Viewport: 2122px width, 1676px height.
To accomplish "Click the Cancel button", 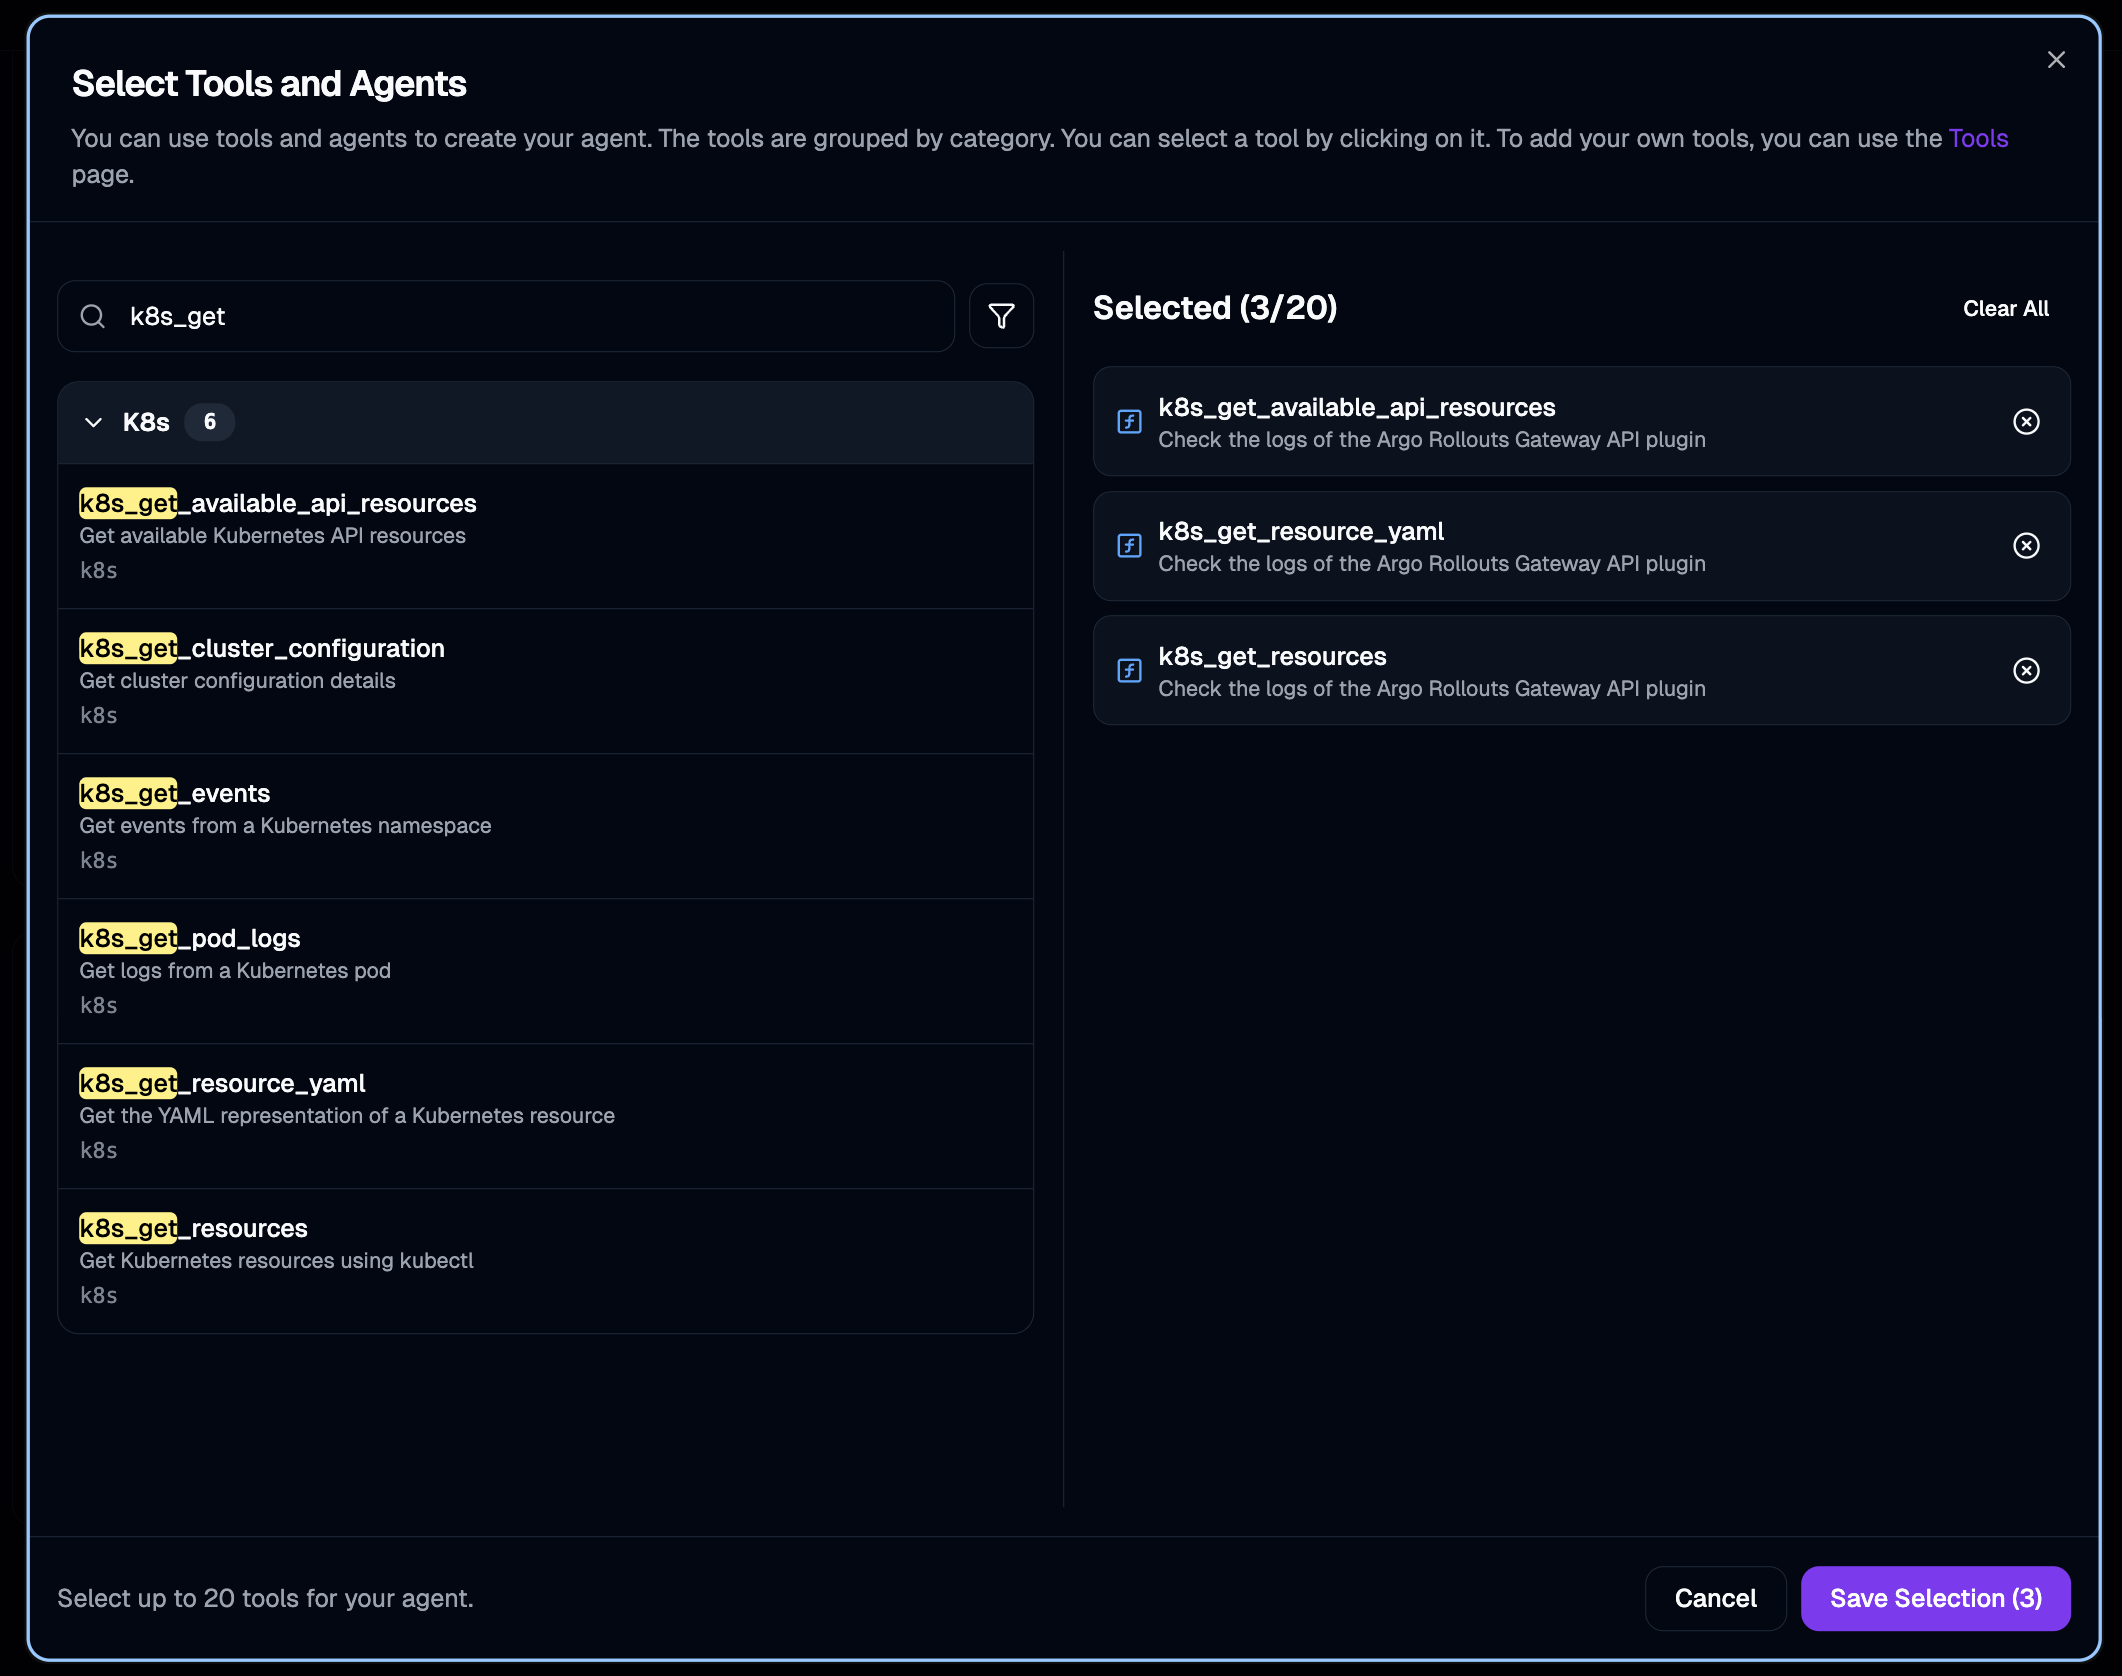I will (1715, 1598).
